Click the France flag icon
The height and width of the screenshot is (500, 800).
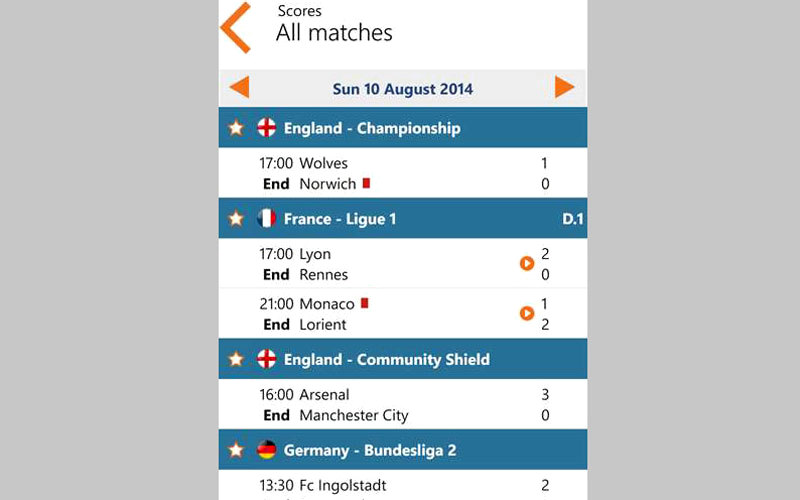[267, 218]
